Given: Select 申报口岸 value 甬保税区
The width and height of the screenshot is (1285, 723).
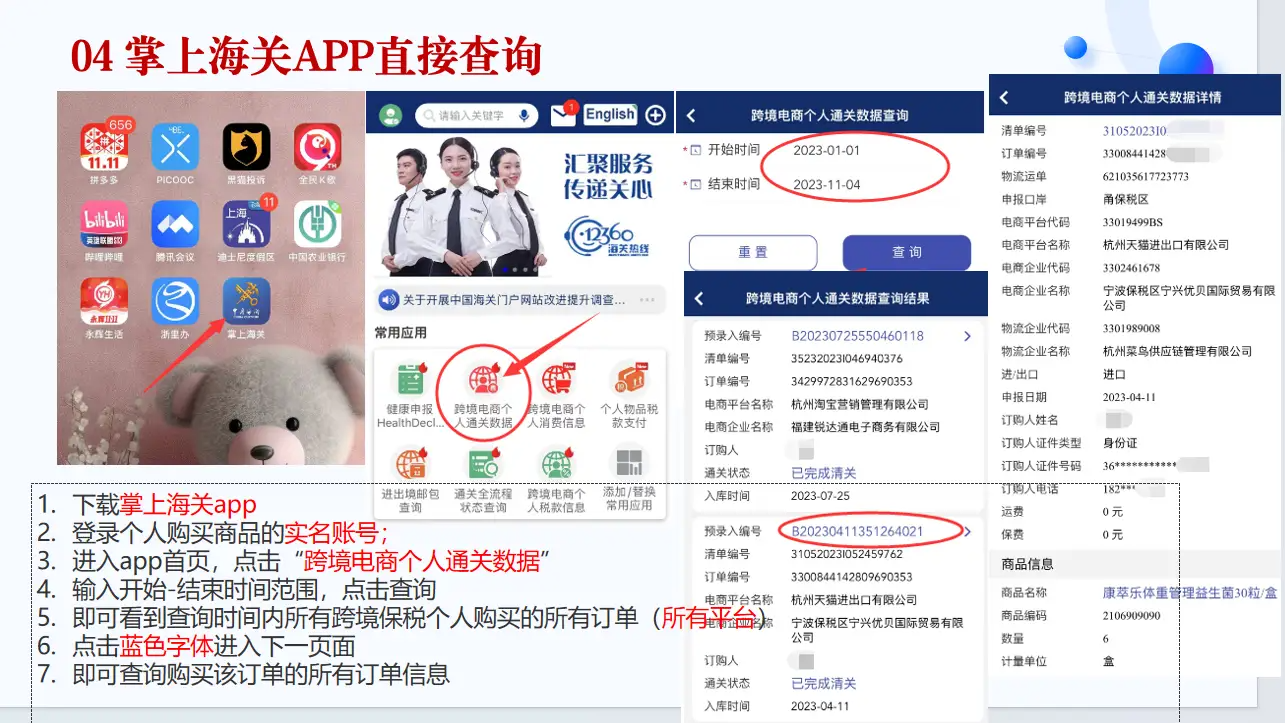Looking at the screenshot, I should click(1125, 200).
